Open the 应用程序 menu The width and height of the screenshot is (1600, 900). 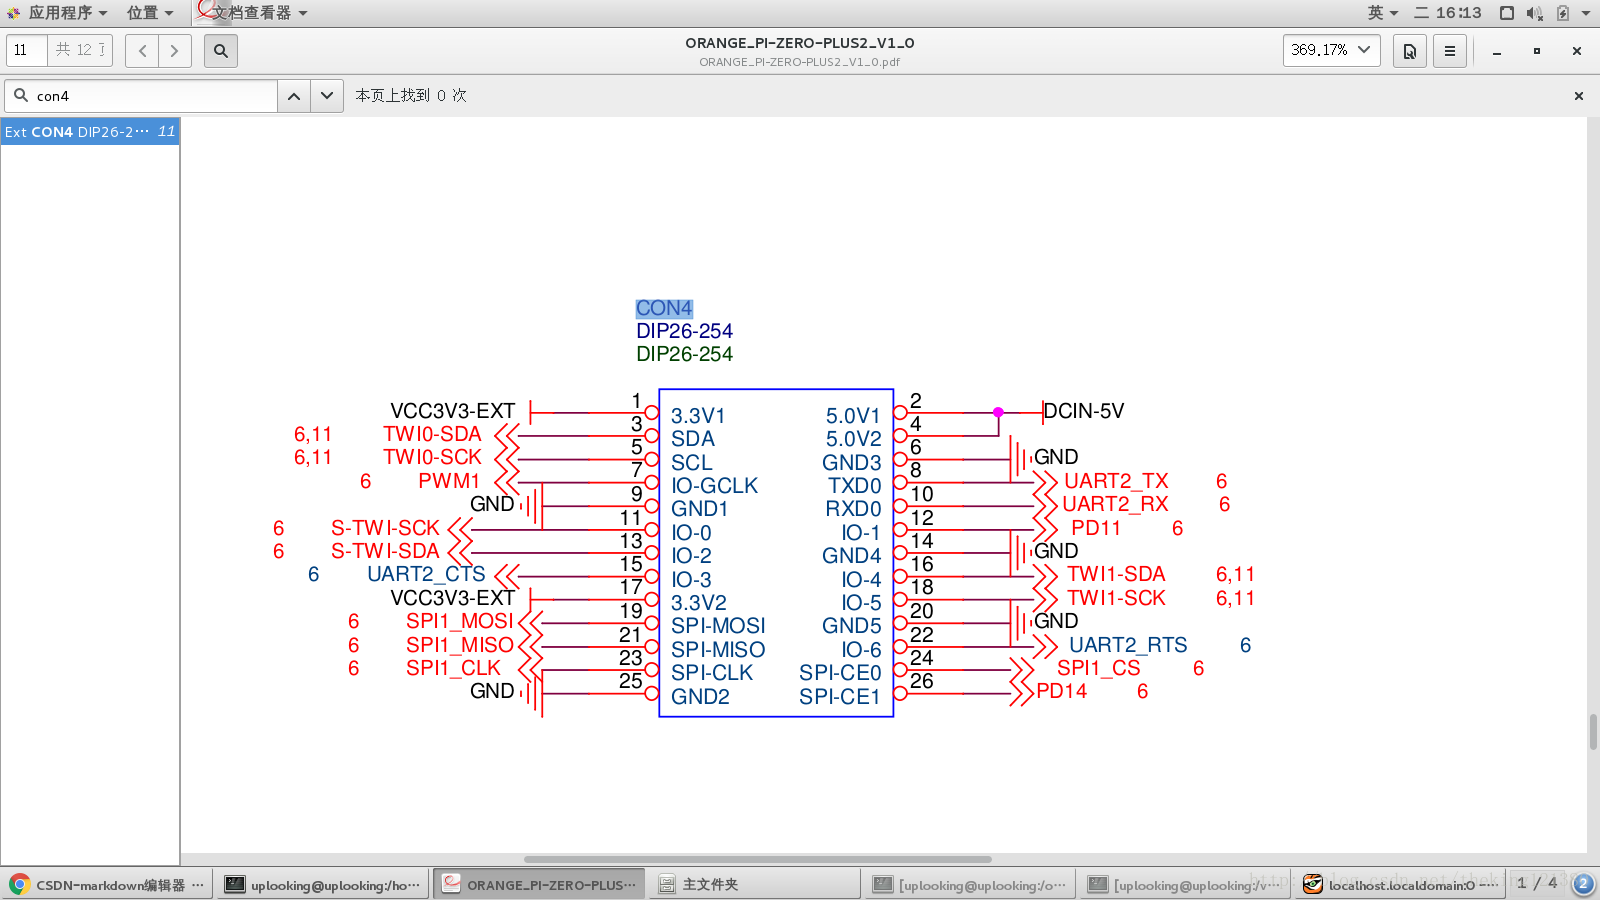pyautogui.click(x=57, y=13)
